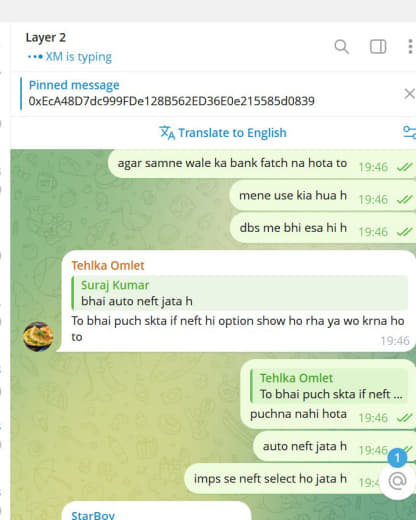
Task: Click the StarBoy sender name
Action: click(x=93, y=515)
